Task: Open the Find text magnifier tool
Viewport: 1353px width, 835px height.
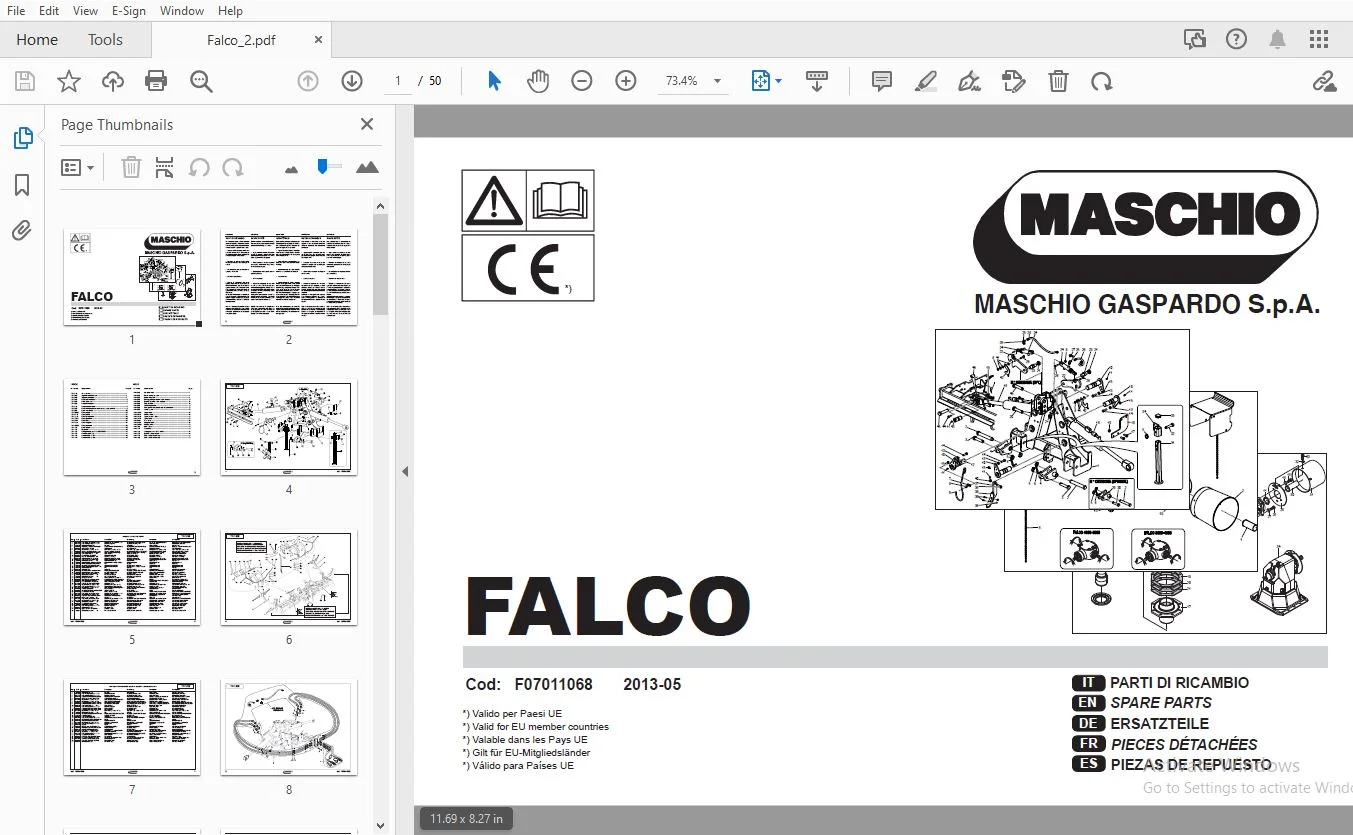Action: pos(201,81)
